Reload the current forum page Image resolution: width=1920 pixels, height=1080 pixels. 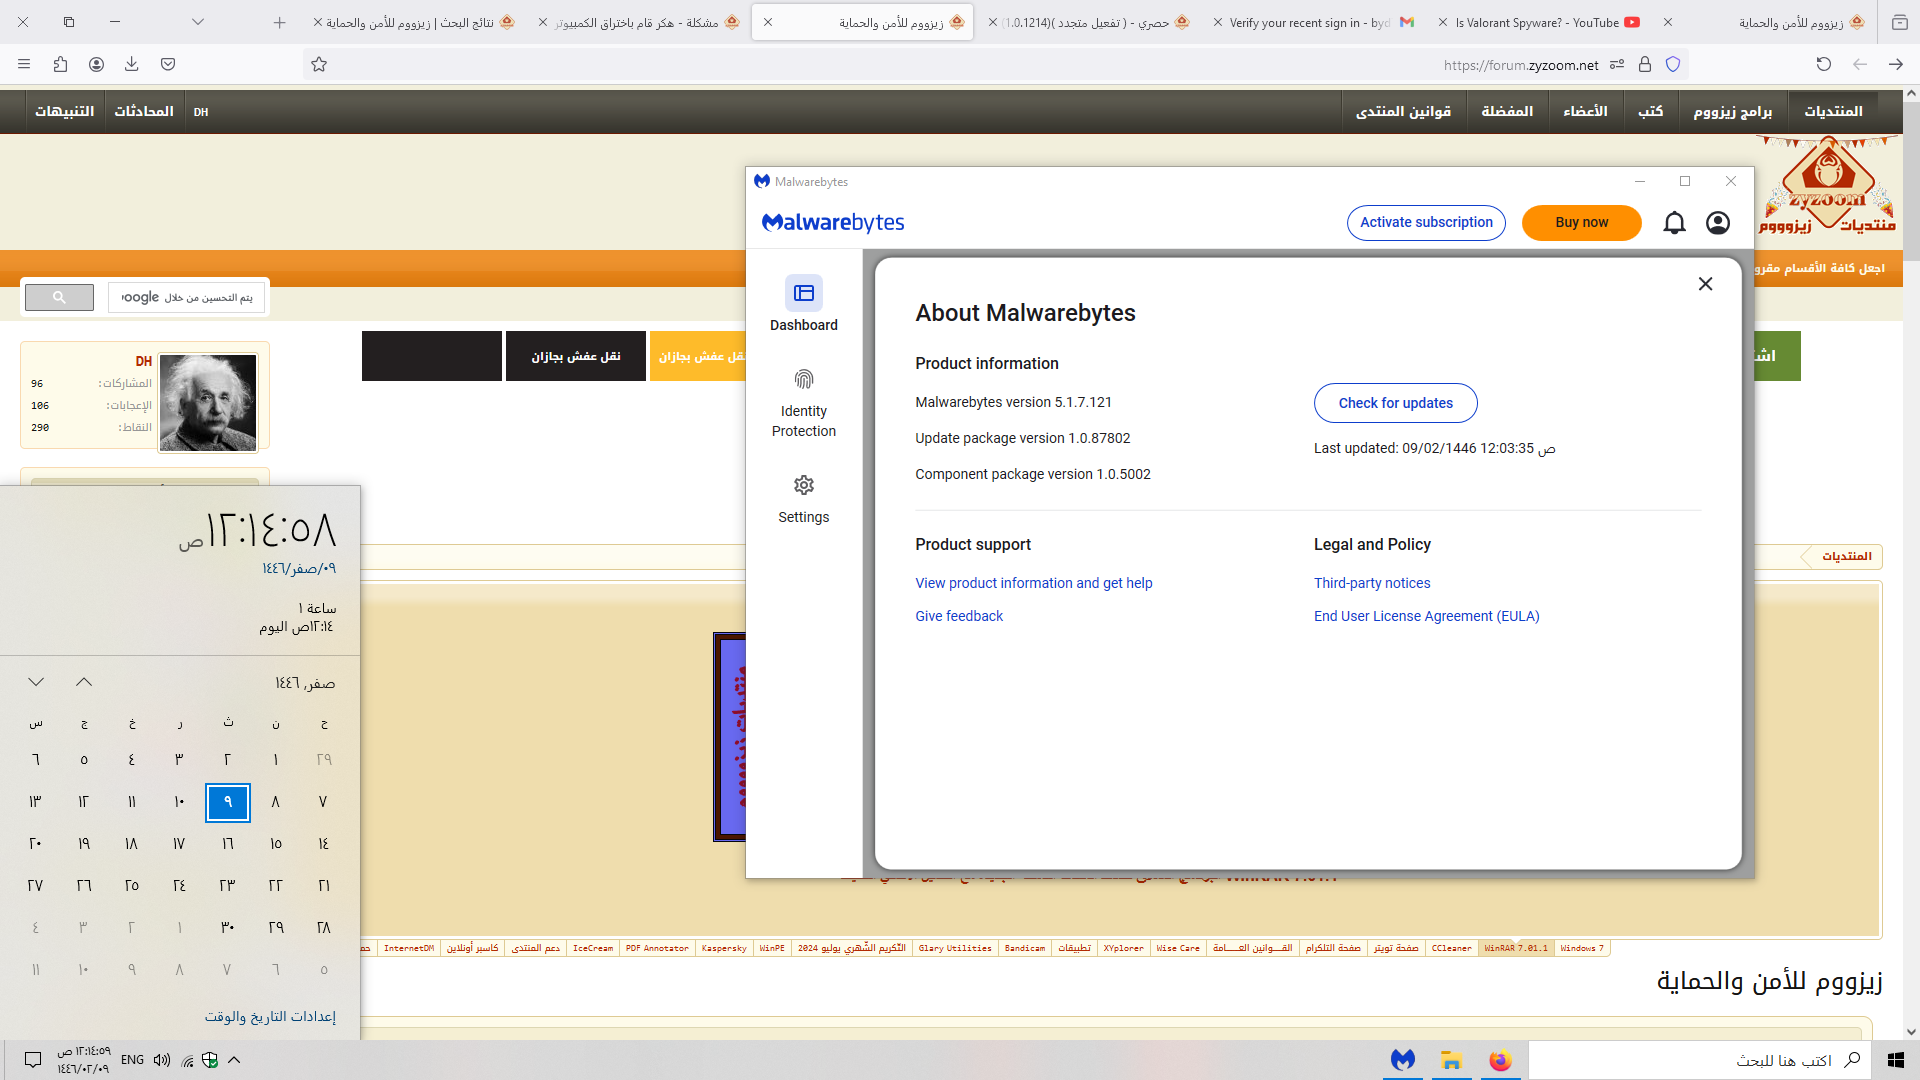(x=1824, y=64)
